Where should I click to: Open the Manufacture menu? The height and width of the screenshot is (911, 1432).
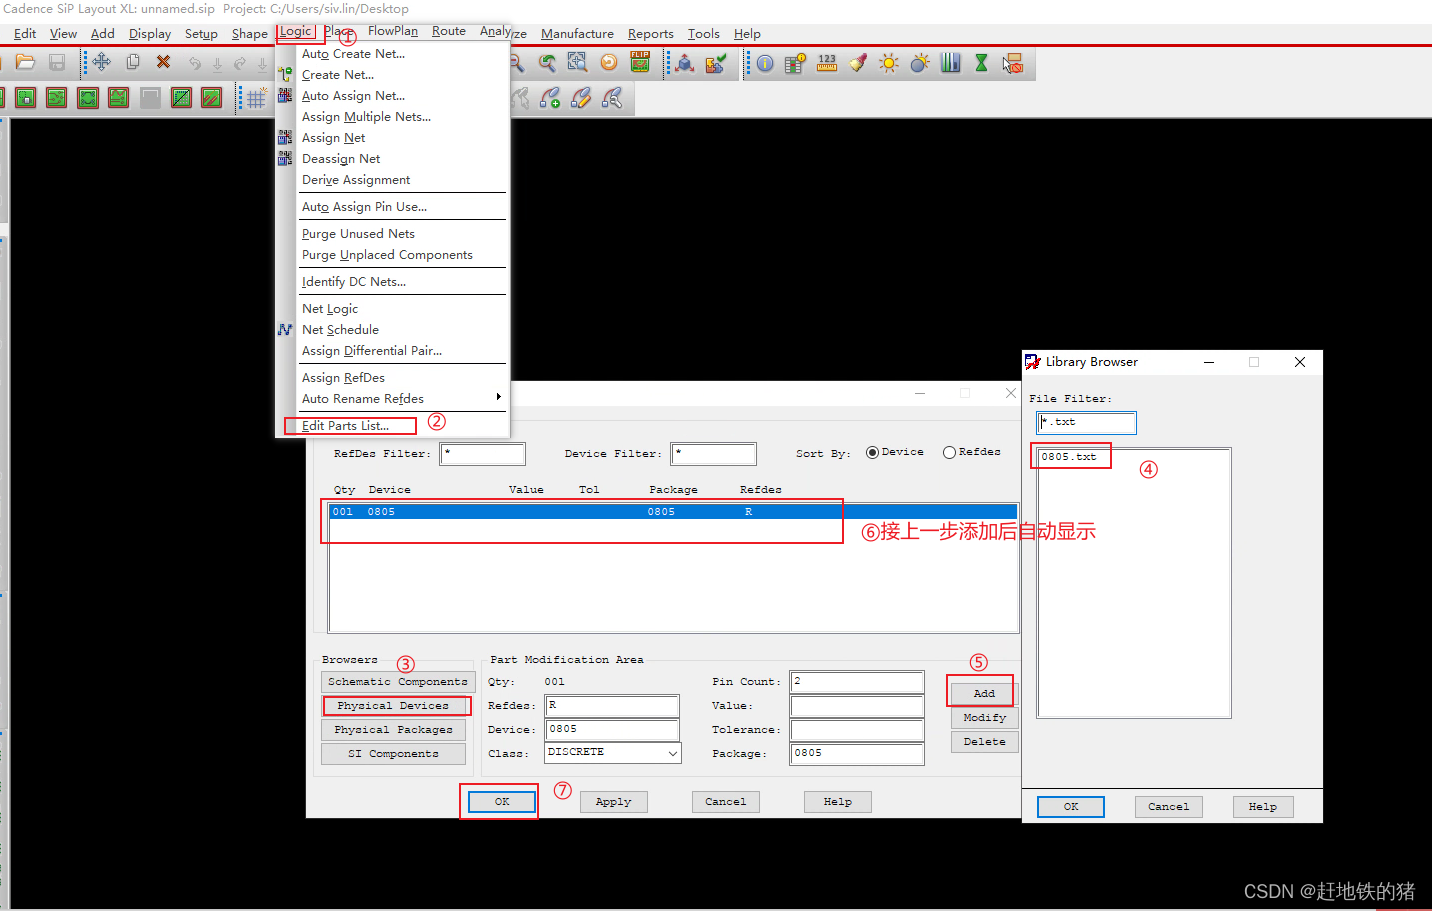[577, 34]
